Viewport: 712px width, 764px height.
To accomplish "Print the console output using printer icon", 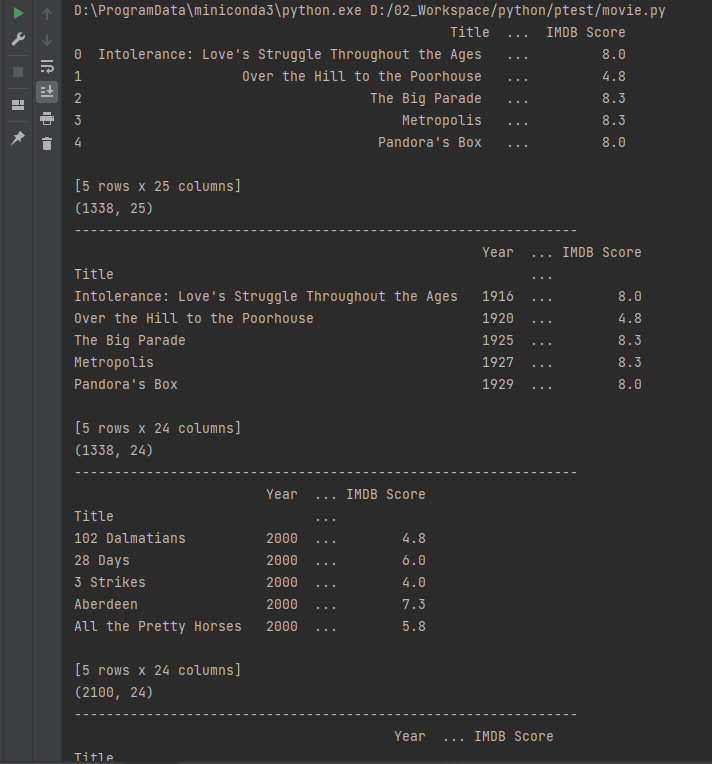I will click(47, 118).
